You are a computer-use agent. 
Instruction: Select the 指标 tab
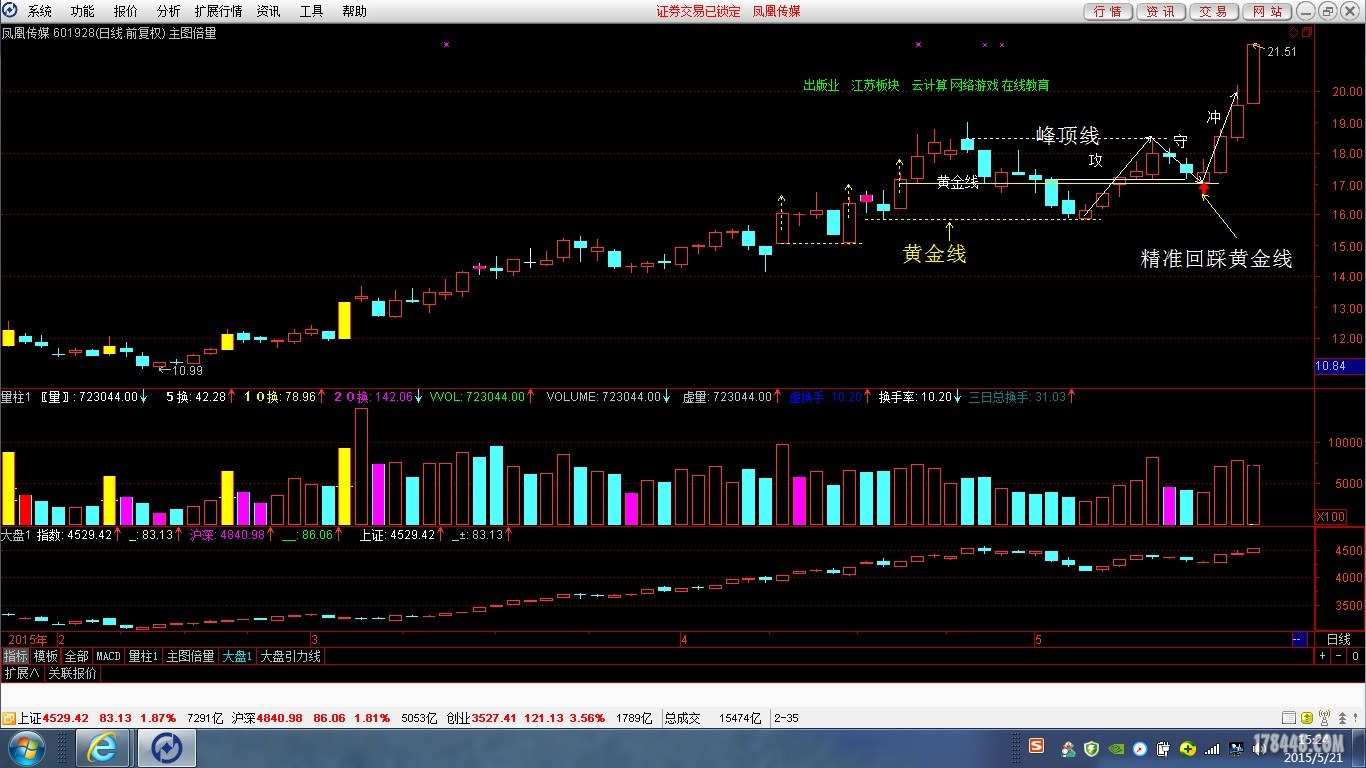[x=15, y=656]
